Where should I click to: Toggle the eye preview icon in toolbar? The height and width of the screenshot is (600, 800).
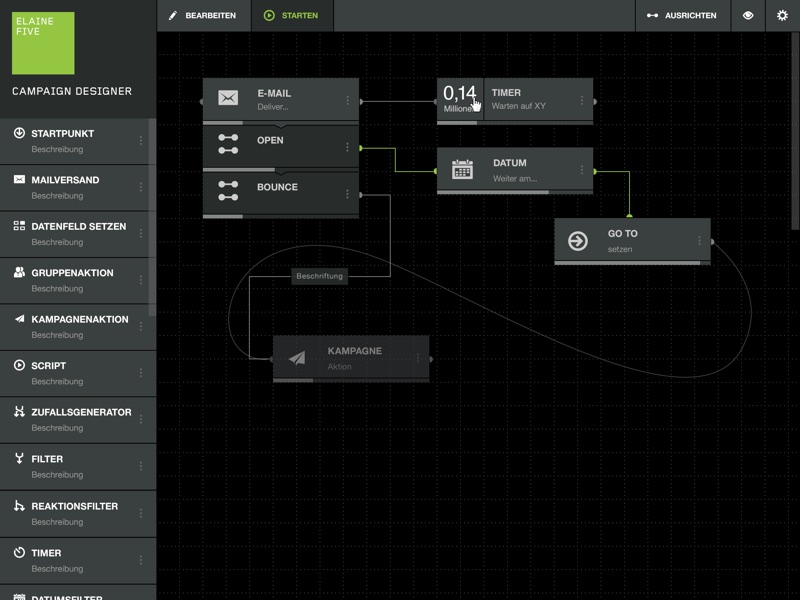(x=748, y=16)
